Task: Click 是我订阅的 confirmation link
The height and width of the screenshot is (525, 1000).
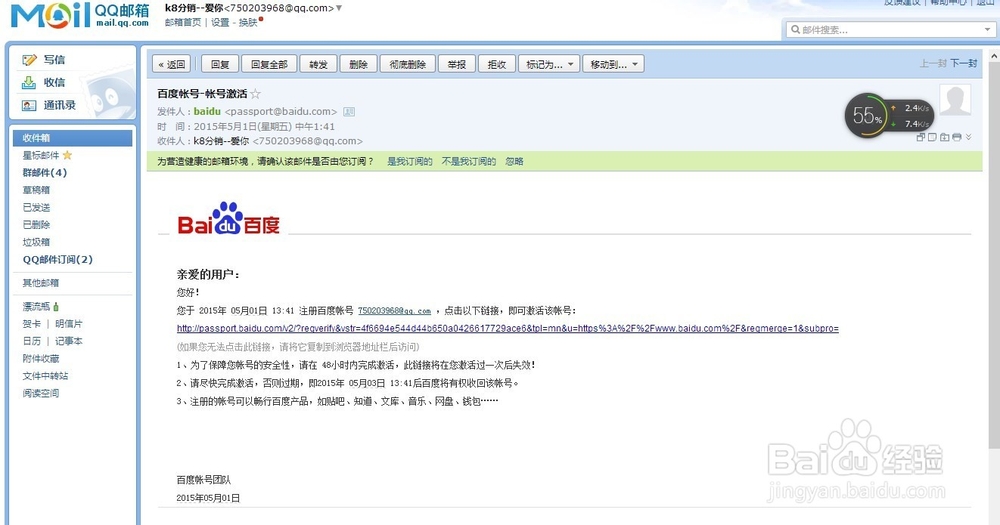Action: (409, 161)
